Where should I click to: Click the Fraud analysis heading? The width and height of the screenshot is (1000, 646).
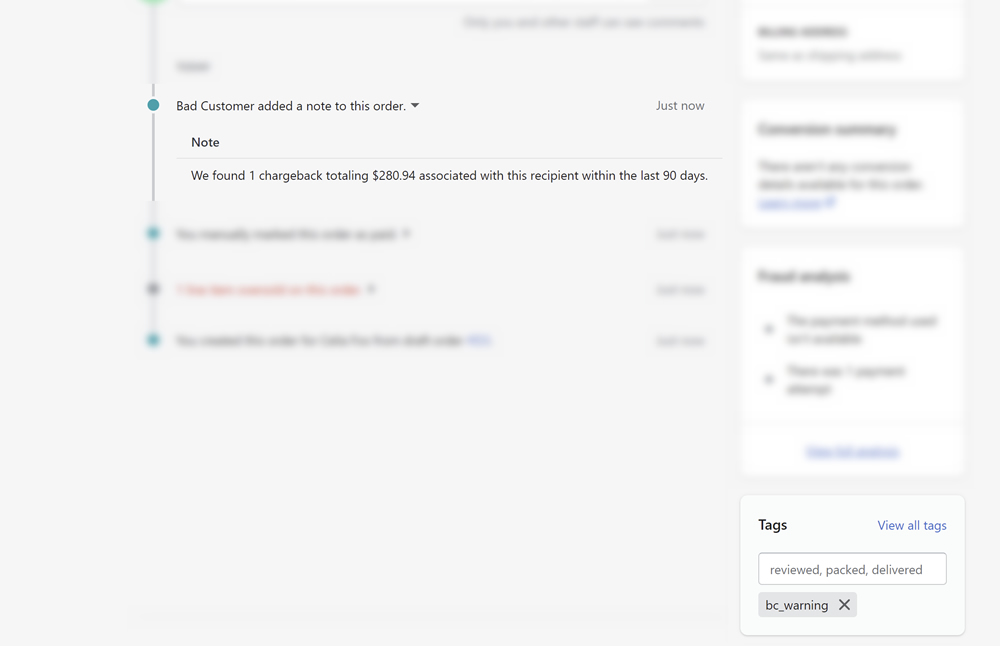click(x=804, y=276)
